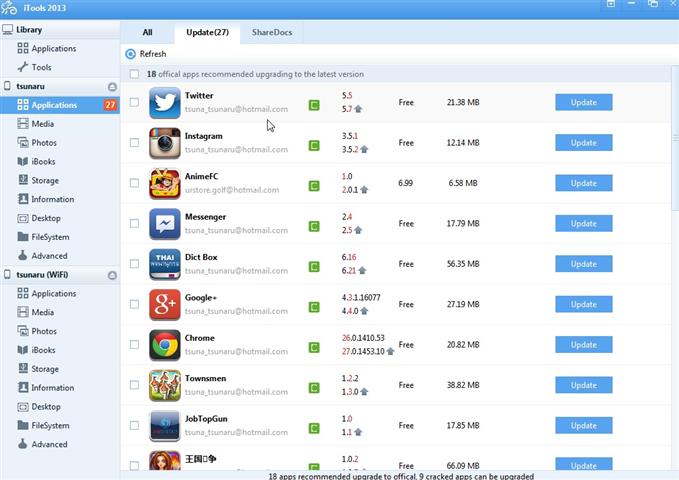The height and width of the screenshot is (480, 679).
Task: Click the Refresh circular icon
Action: click(130, 54)
